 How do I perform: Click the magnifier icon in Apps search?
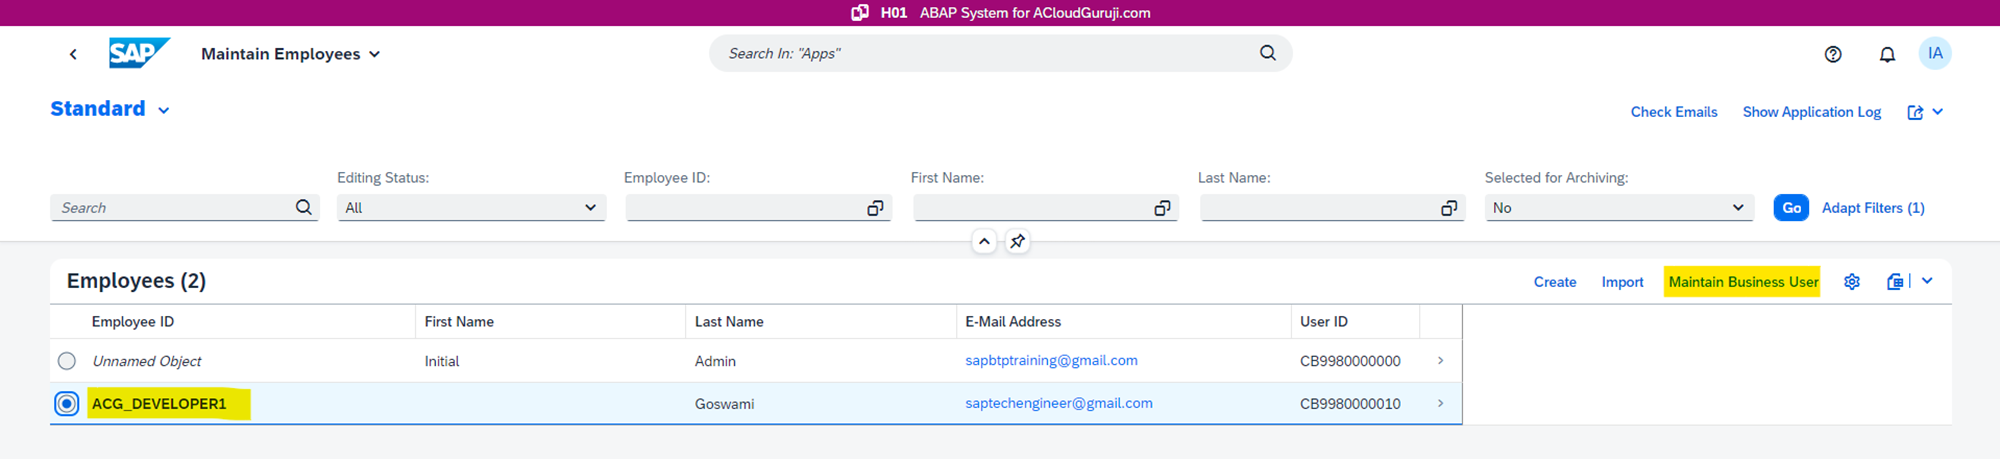tap(1267, 53)
